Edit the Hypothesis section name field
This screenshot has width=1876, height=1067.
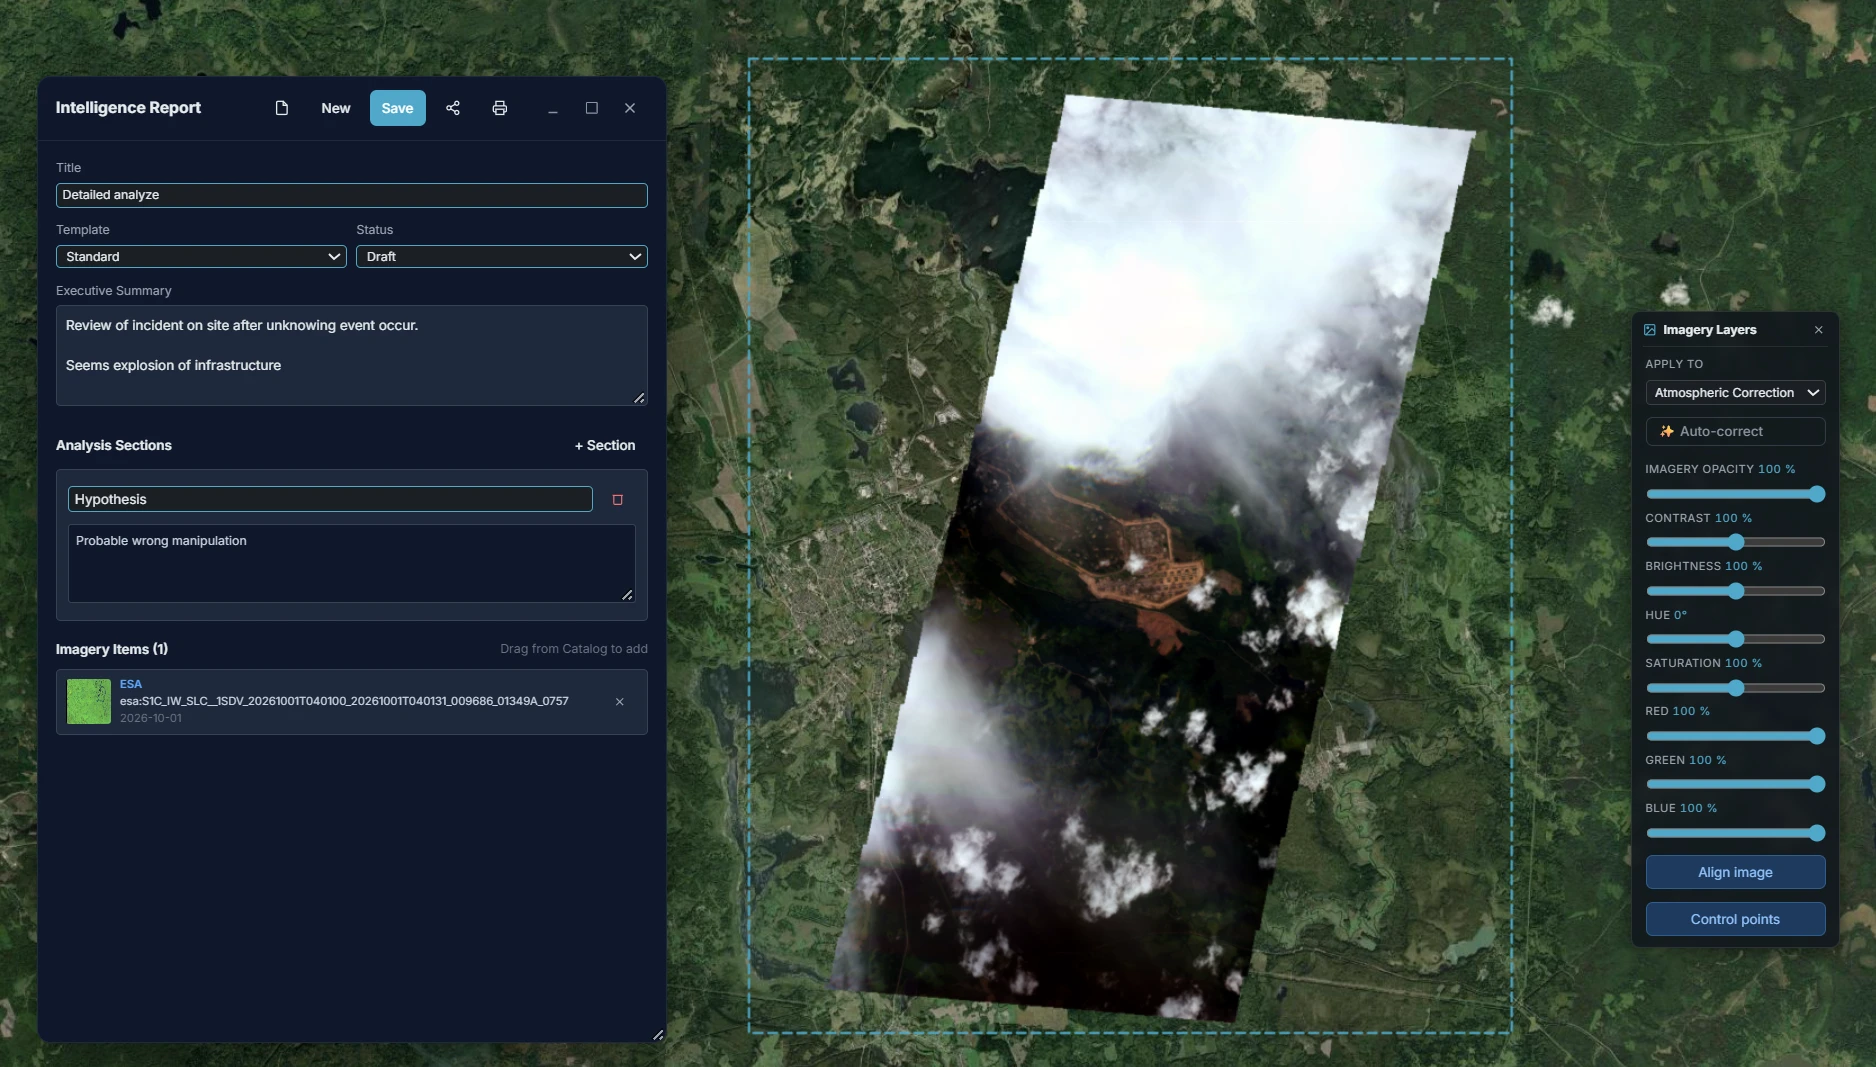[x=330, y=499]
